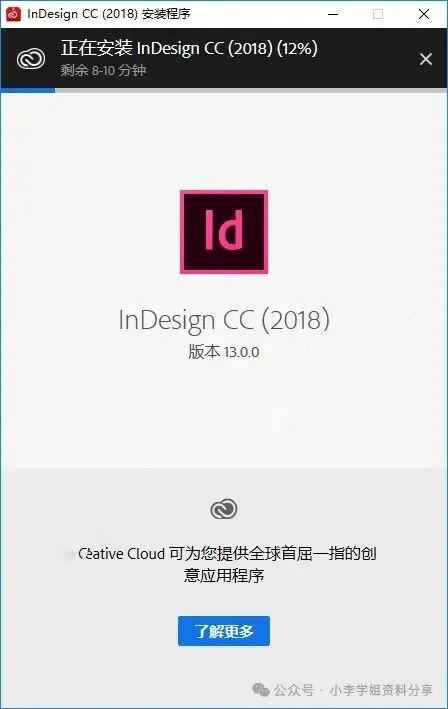
Task: Click the 版本 13.0.0 version label
Action: tap(224, 352)
